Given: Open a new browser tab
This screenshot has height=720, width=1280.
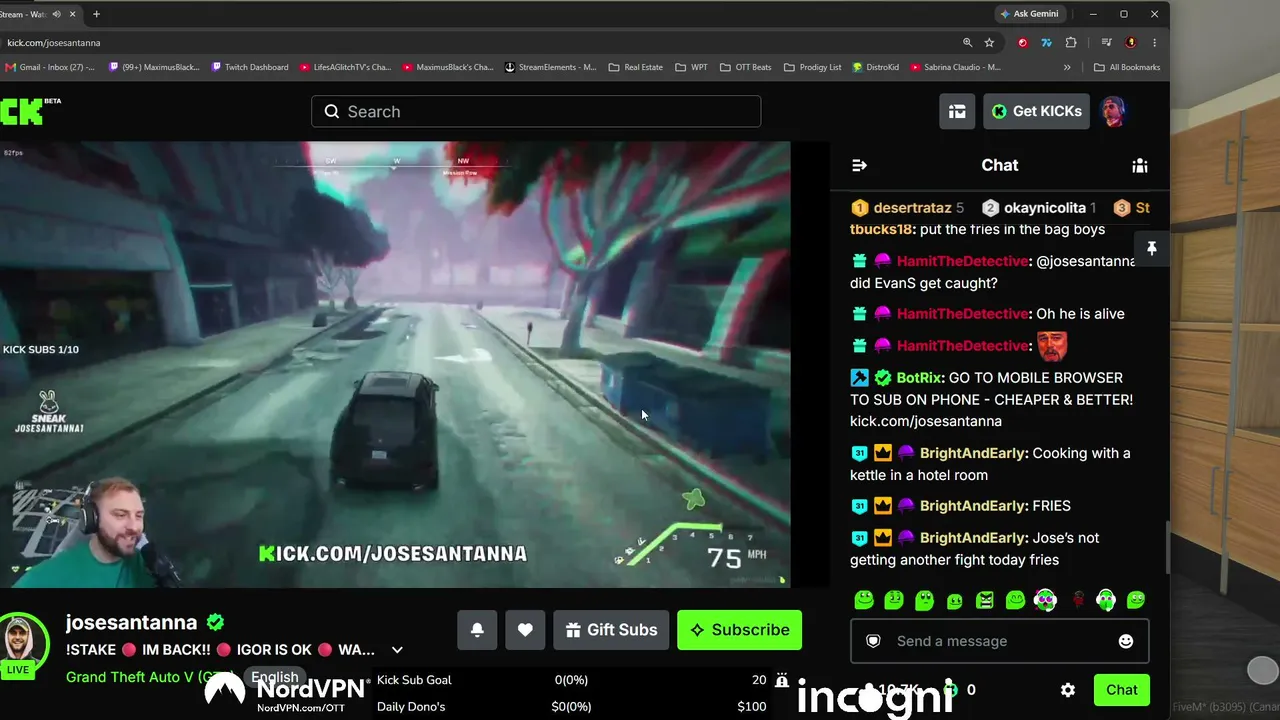Looking at the screenshot, I should tap(96, 14).
